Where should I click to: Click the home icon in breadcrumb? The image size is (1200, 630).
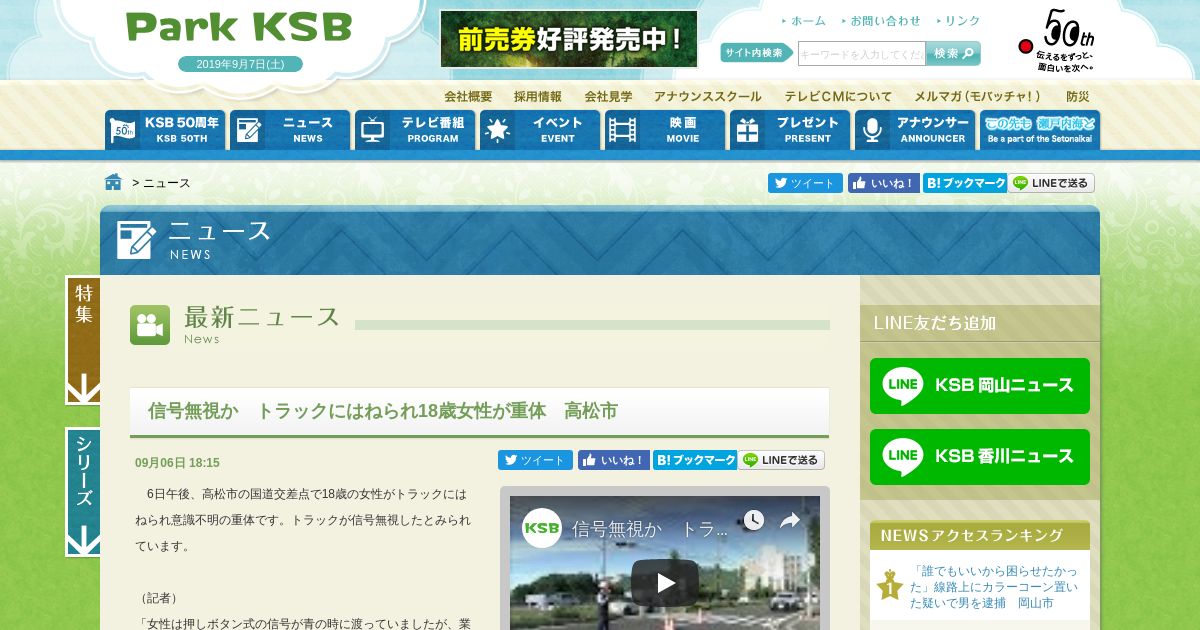tap(113, 182)
